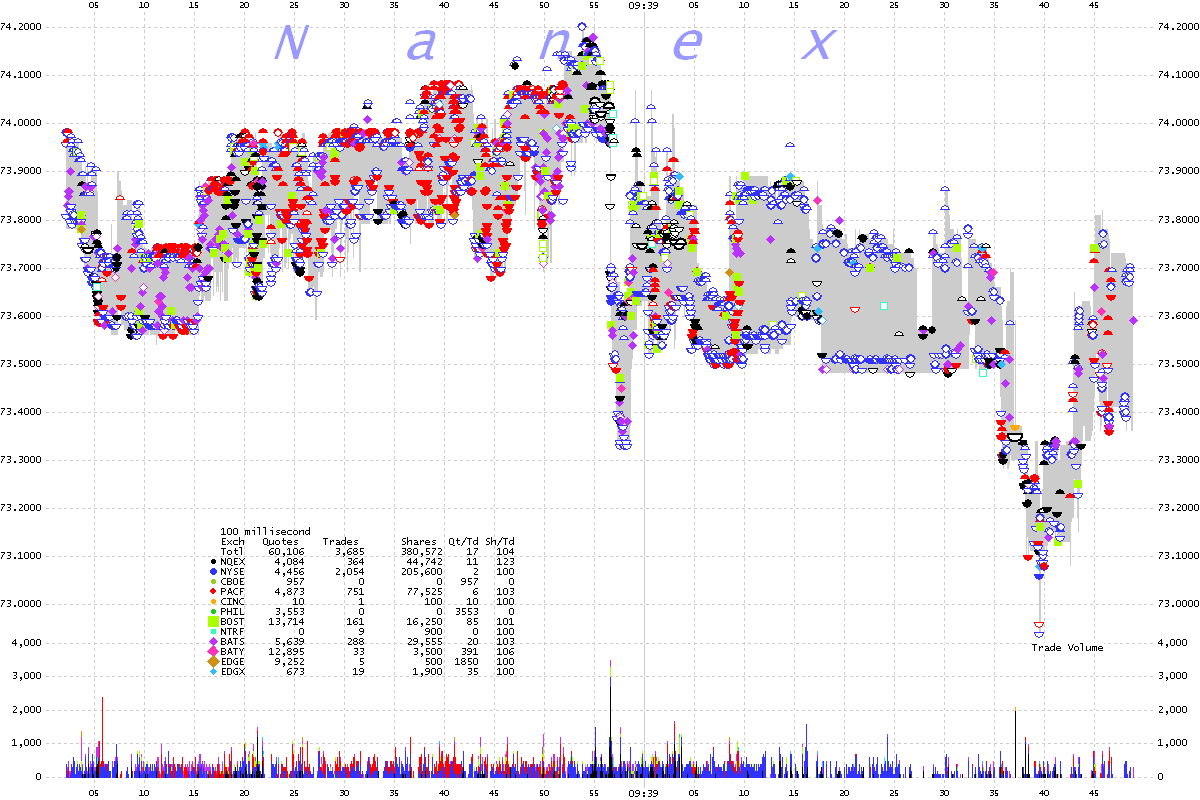Click the 74.0000 left price axis label
Image resolution: width=1200 pixels, height=800 pixels.
click(22, 122)
